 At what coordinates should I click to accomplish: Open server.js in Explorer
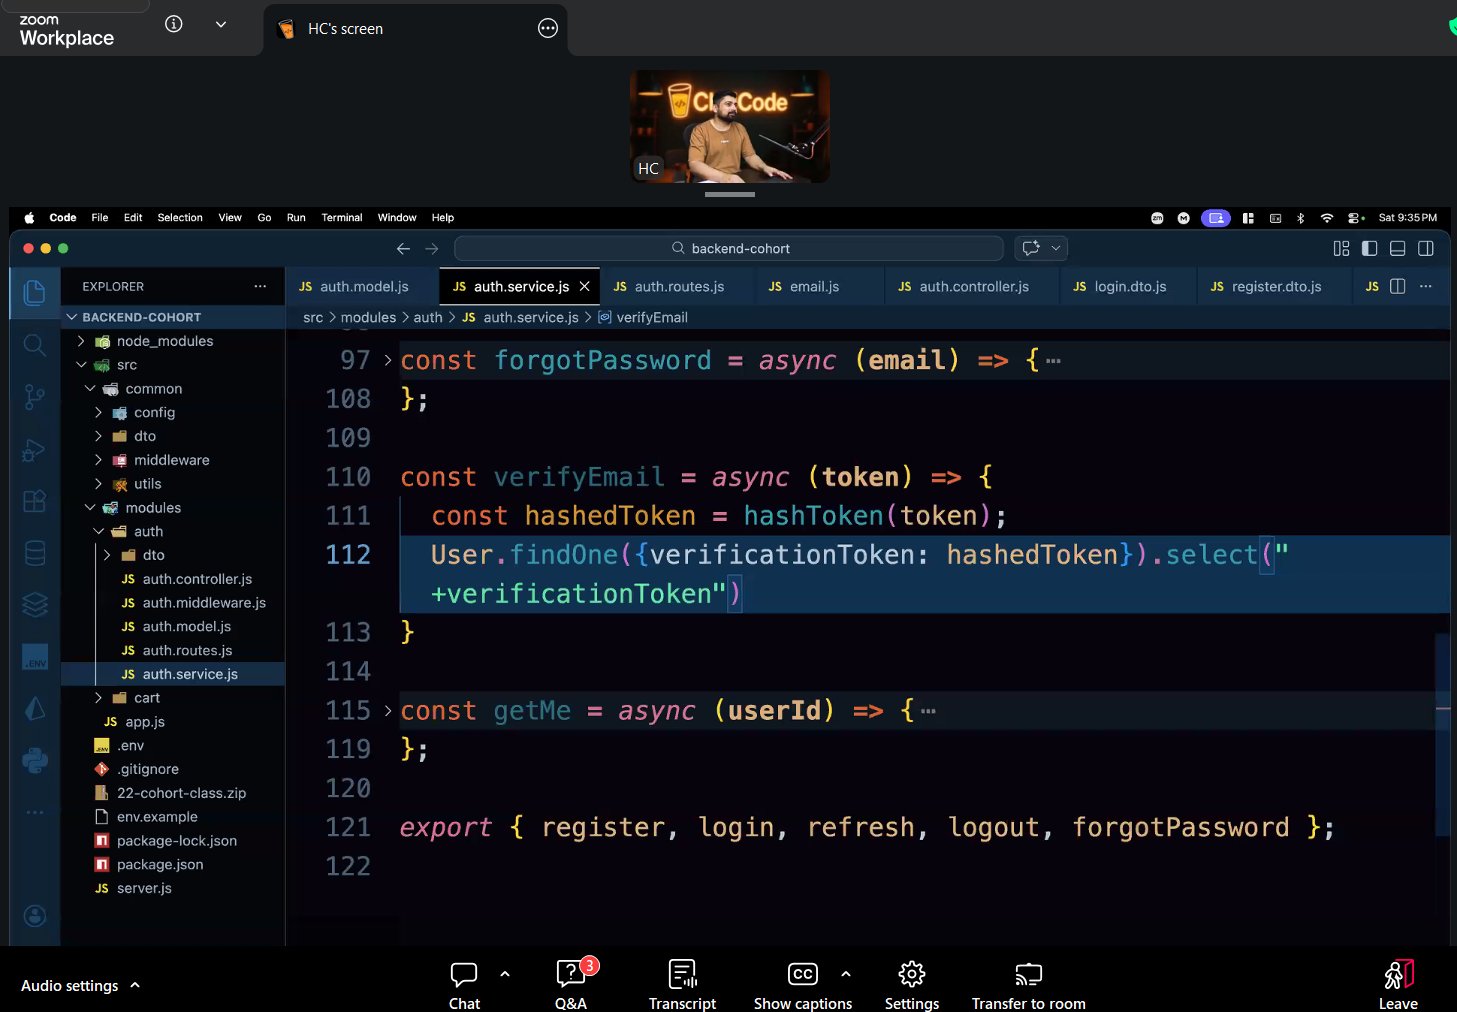click(x=144, y=888)
